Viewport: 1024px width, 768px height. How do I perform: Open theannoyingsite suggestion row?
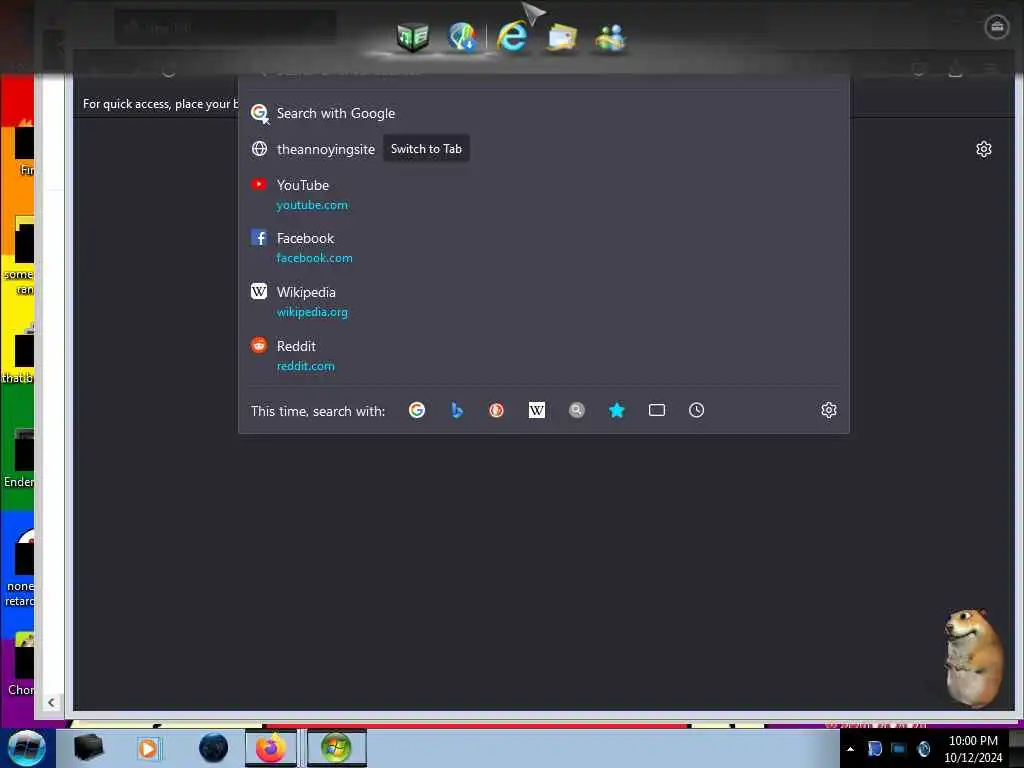click(x=543, y=149)
